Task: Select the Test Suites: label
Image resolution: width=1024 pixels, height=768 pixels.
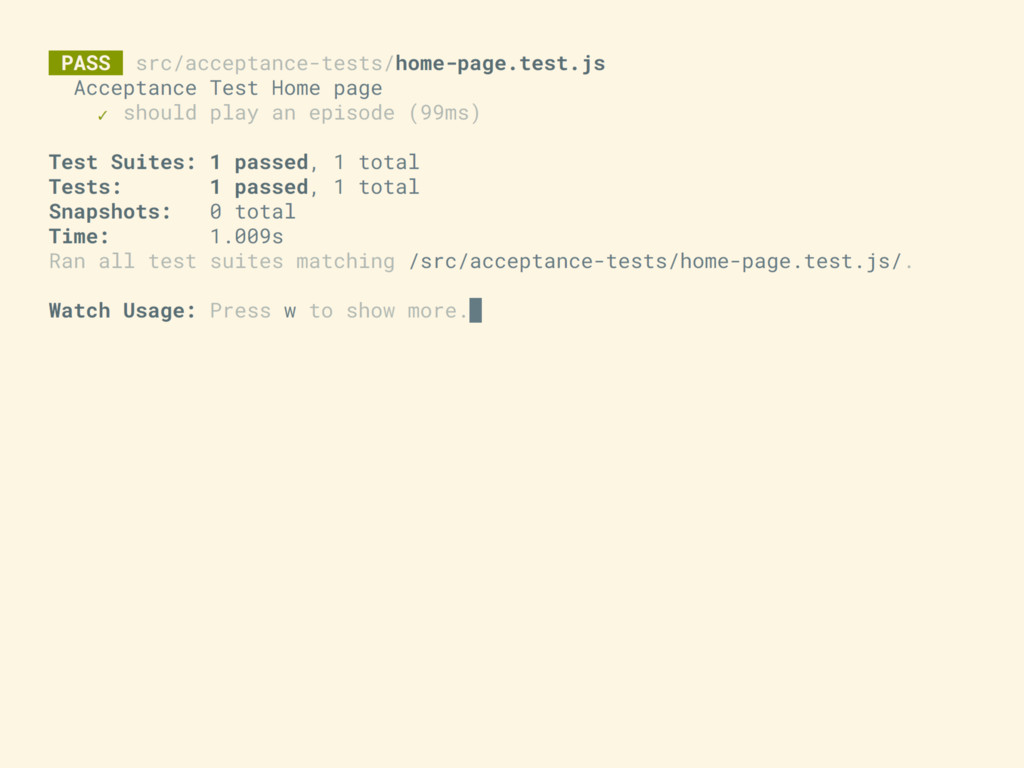Action: (x=122, y=162)
